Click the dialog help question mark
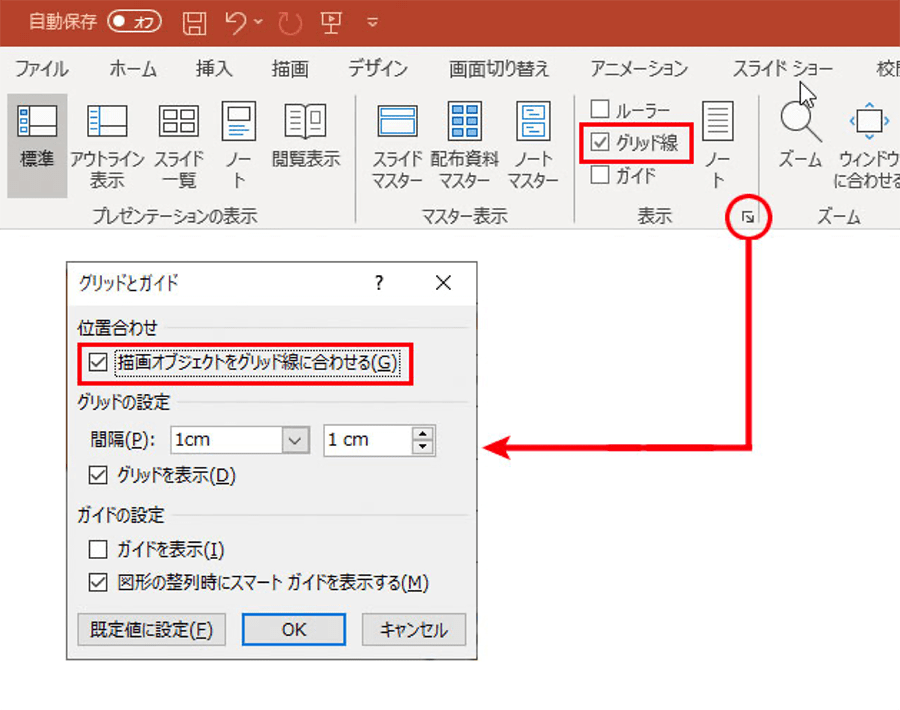This screenshot has height=710, width=900. coord(379,282)
